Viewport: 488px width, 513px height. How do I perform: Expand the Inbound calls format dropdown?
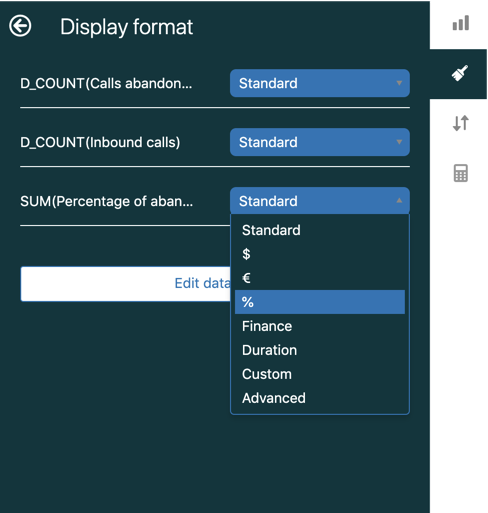pos(320,142)
